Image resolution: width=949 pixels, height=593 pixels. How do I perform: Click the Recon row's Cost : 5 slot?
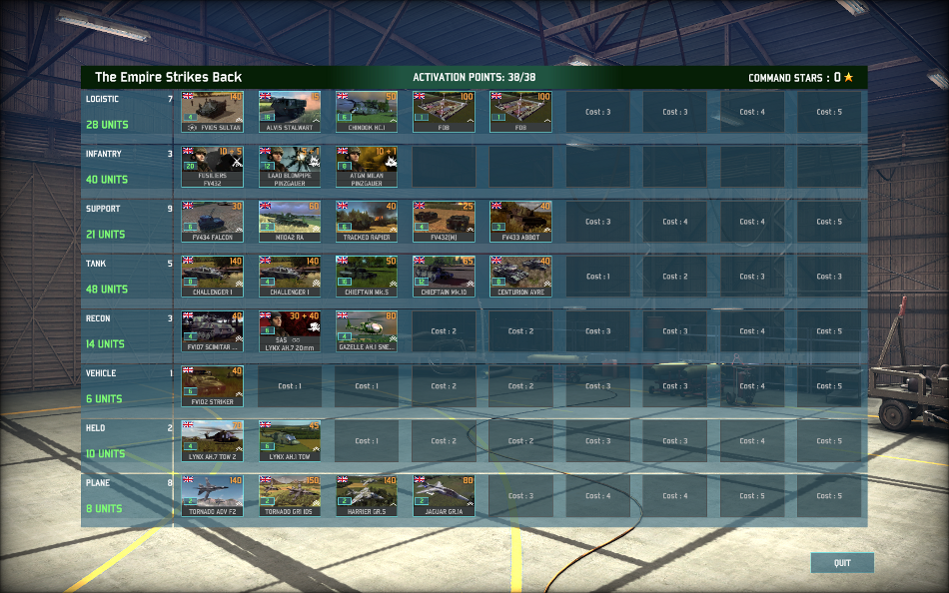pyautogui.click(x=829, y=331)
